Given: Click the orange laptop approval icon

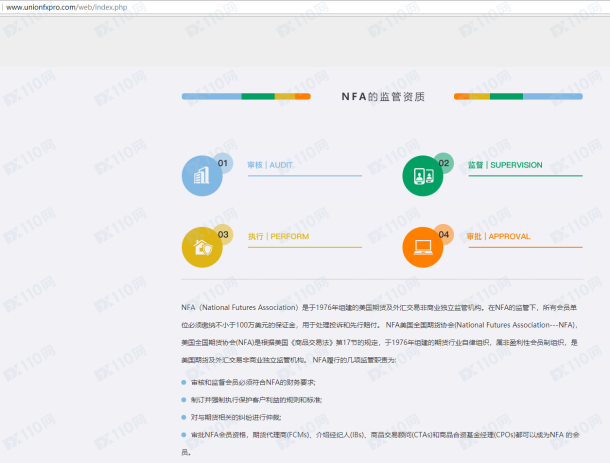Looking at the screenshot, I should point(423,247).
